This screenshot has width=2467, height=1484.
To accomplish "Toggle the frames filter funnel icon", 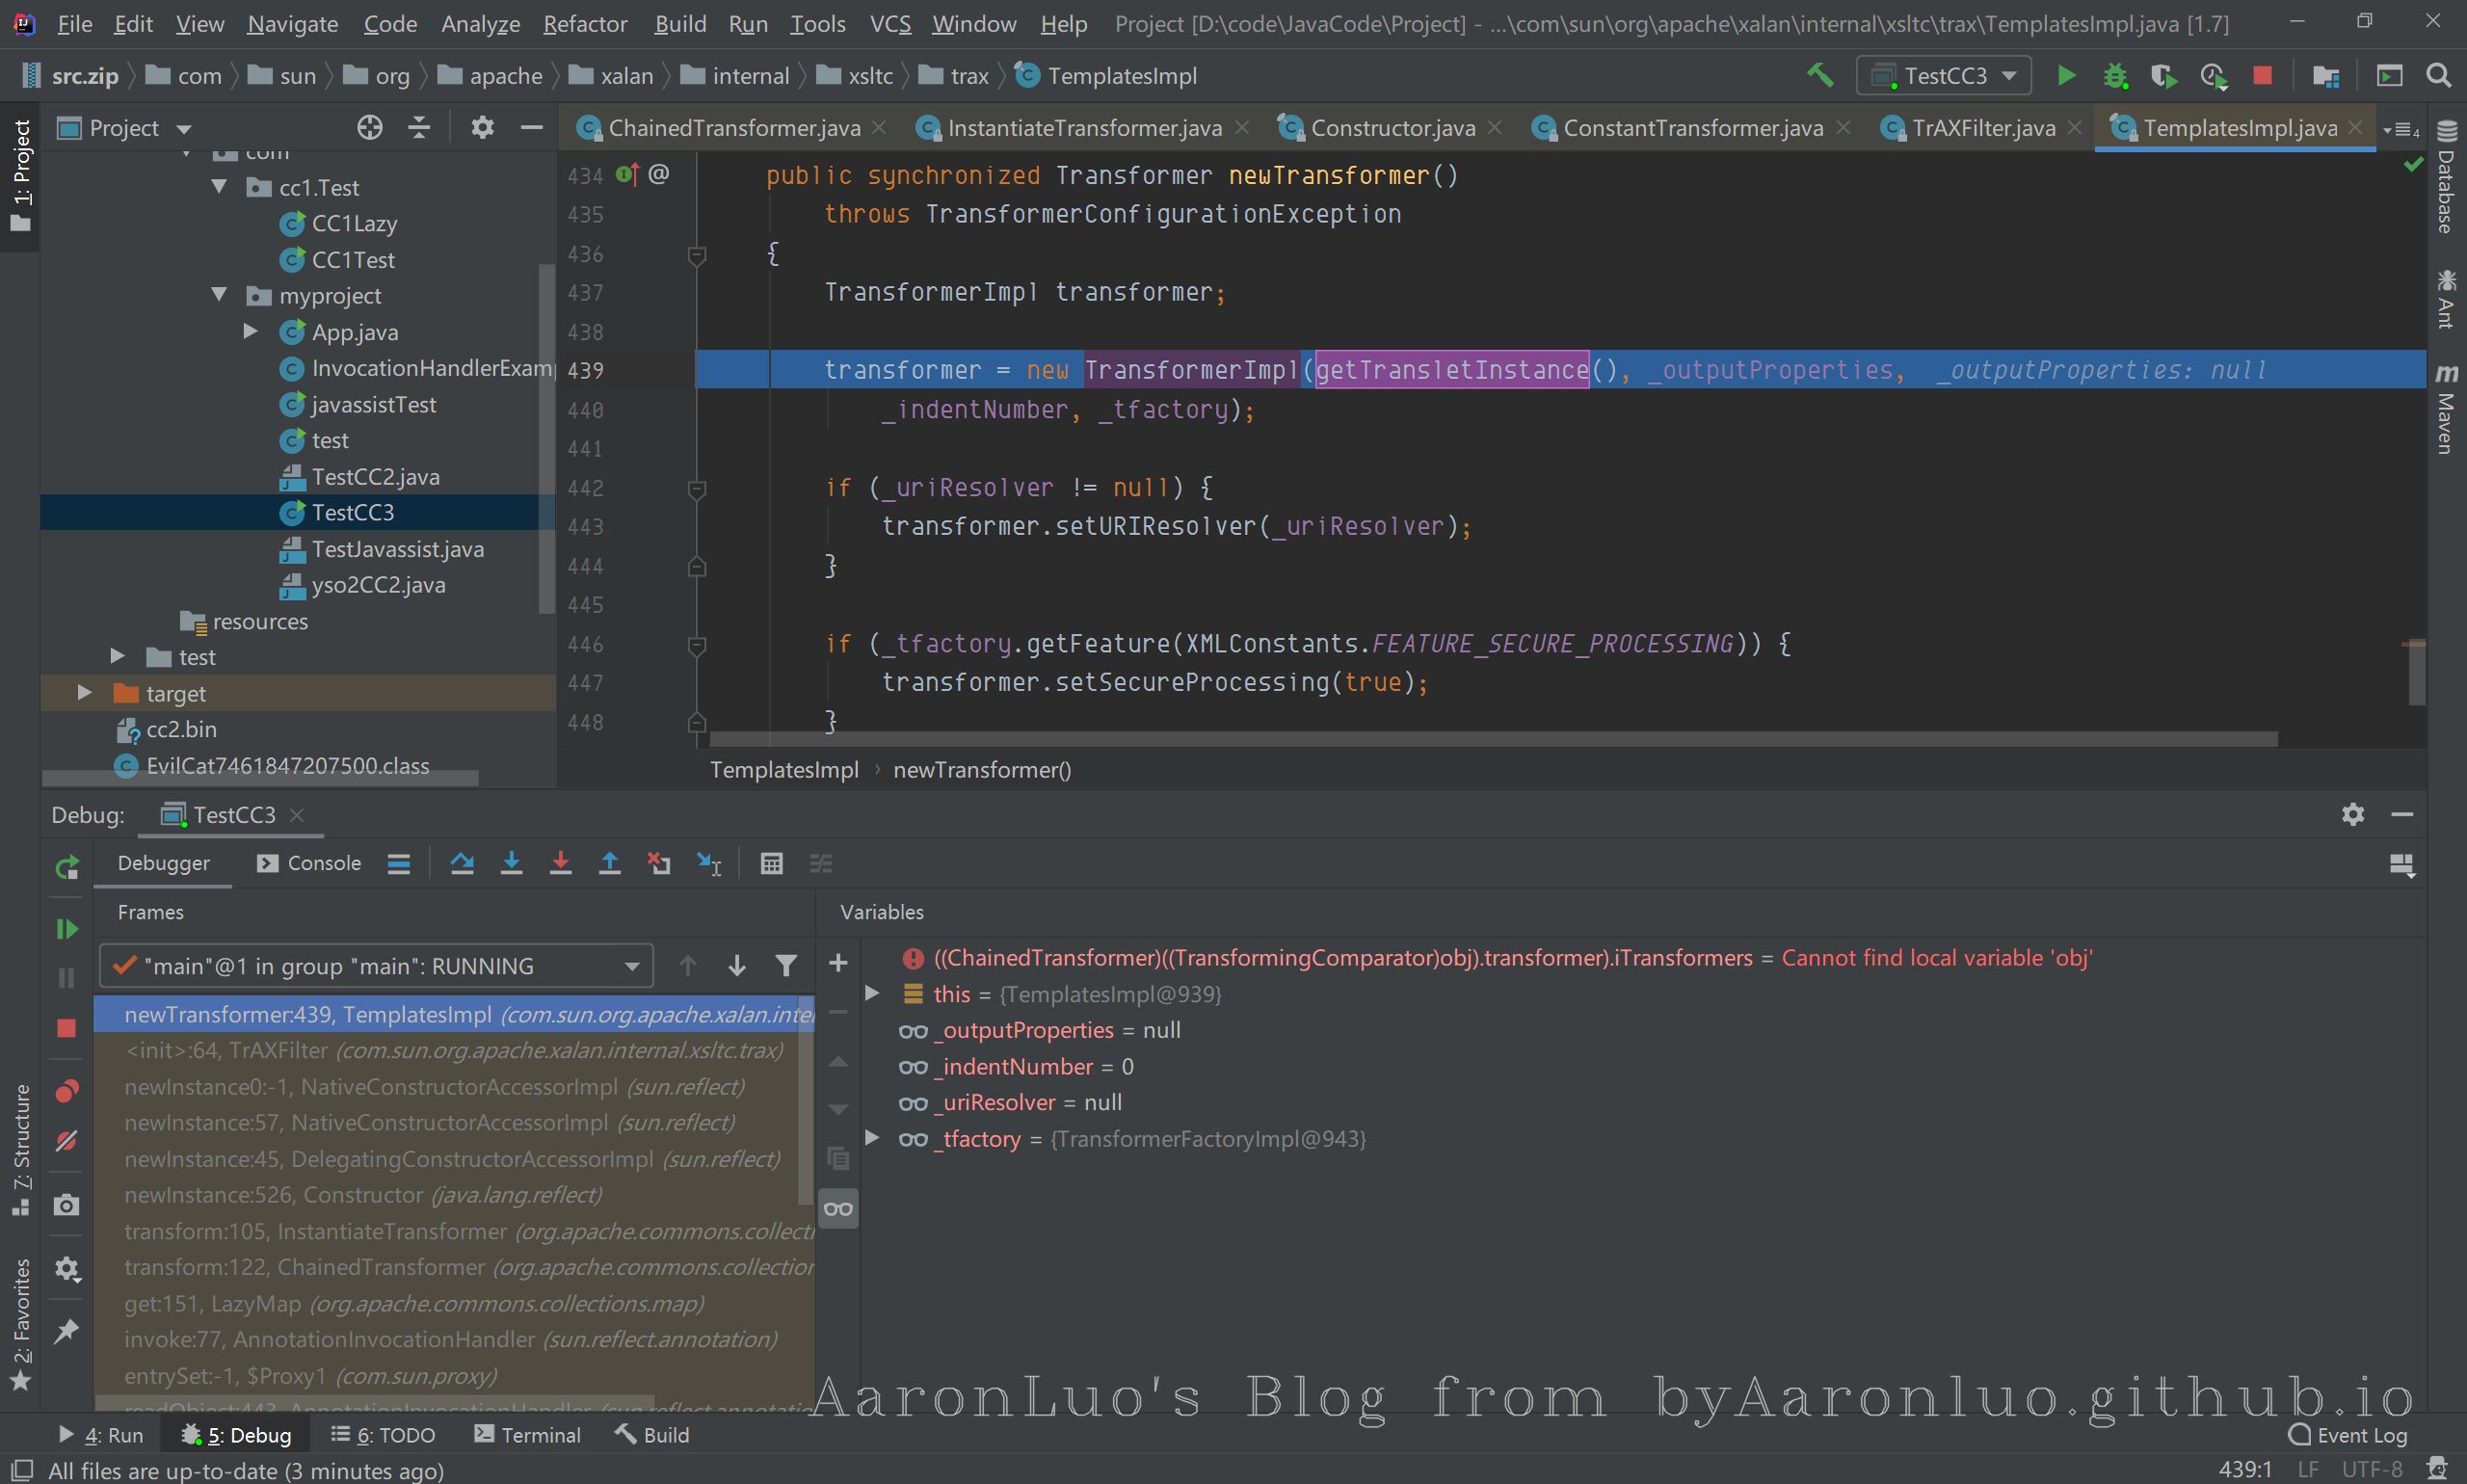I will coord(786,966).
